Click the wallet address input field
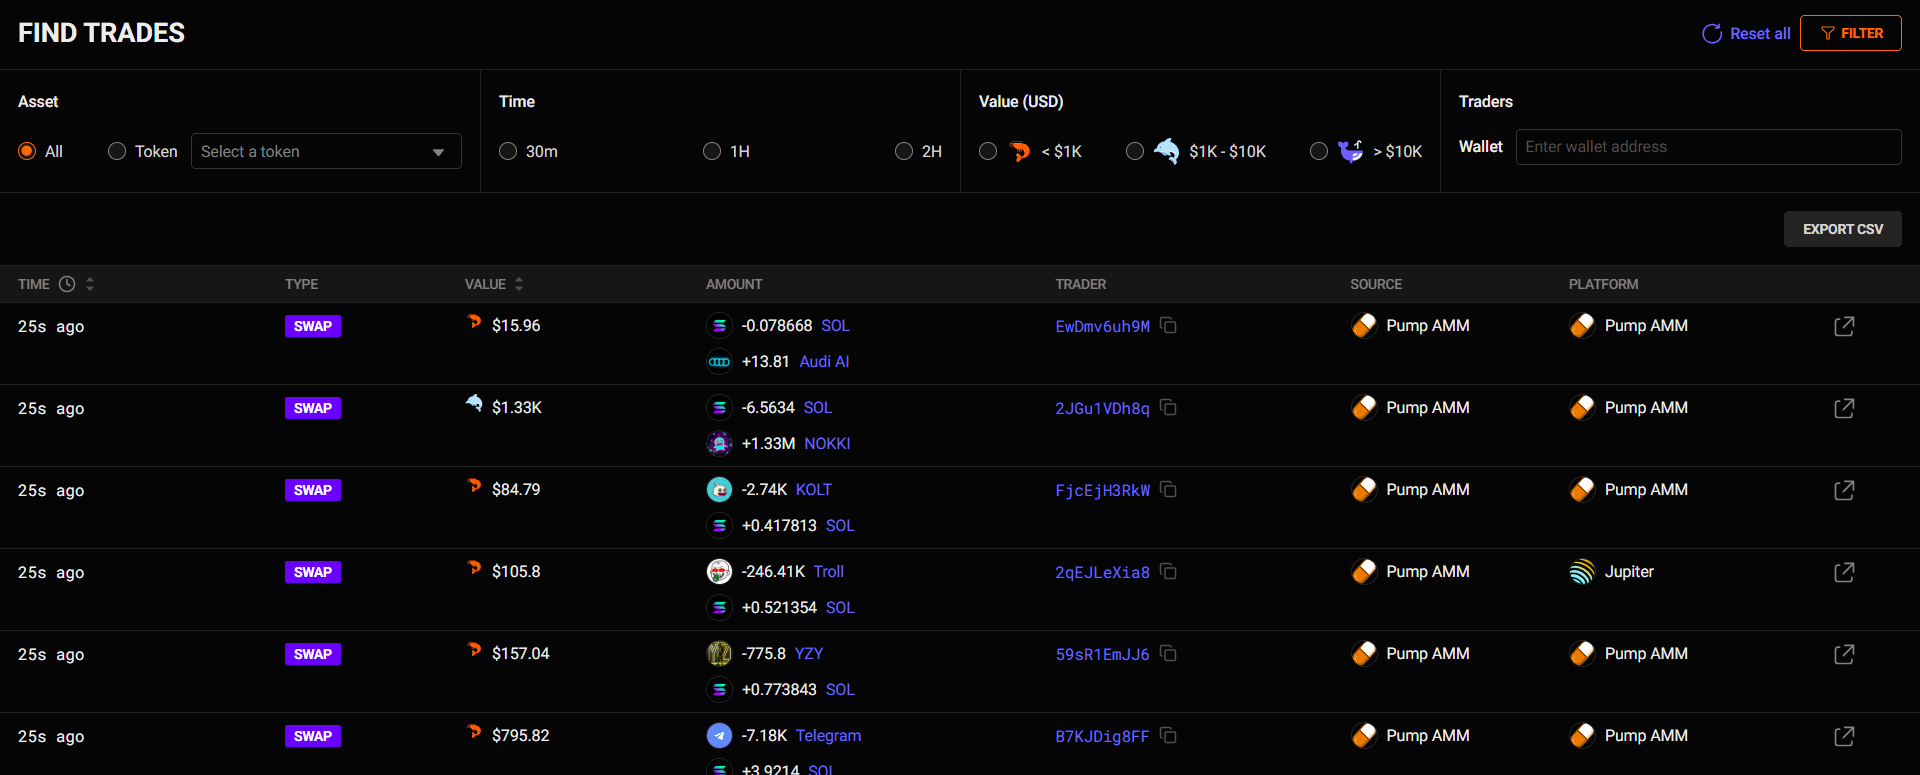Viewport: 1920px width, 775px height. 1708,147
